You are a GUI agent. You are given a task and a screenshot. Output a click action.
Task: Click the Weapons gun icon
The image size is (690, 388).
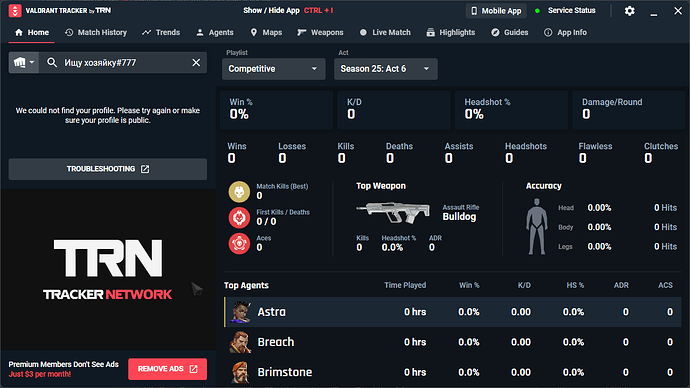point(301,33)
